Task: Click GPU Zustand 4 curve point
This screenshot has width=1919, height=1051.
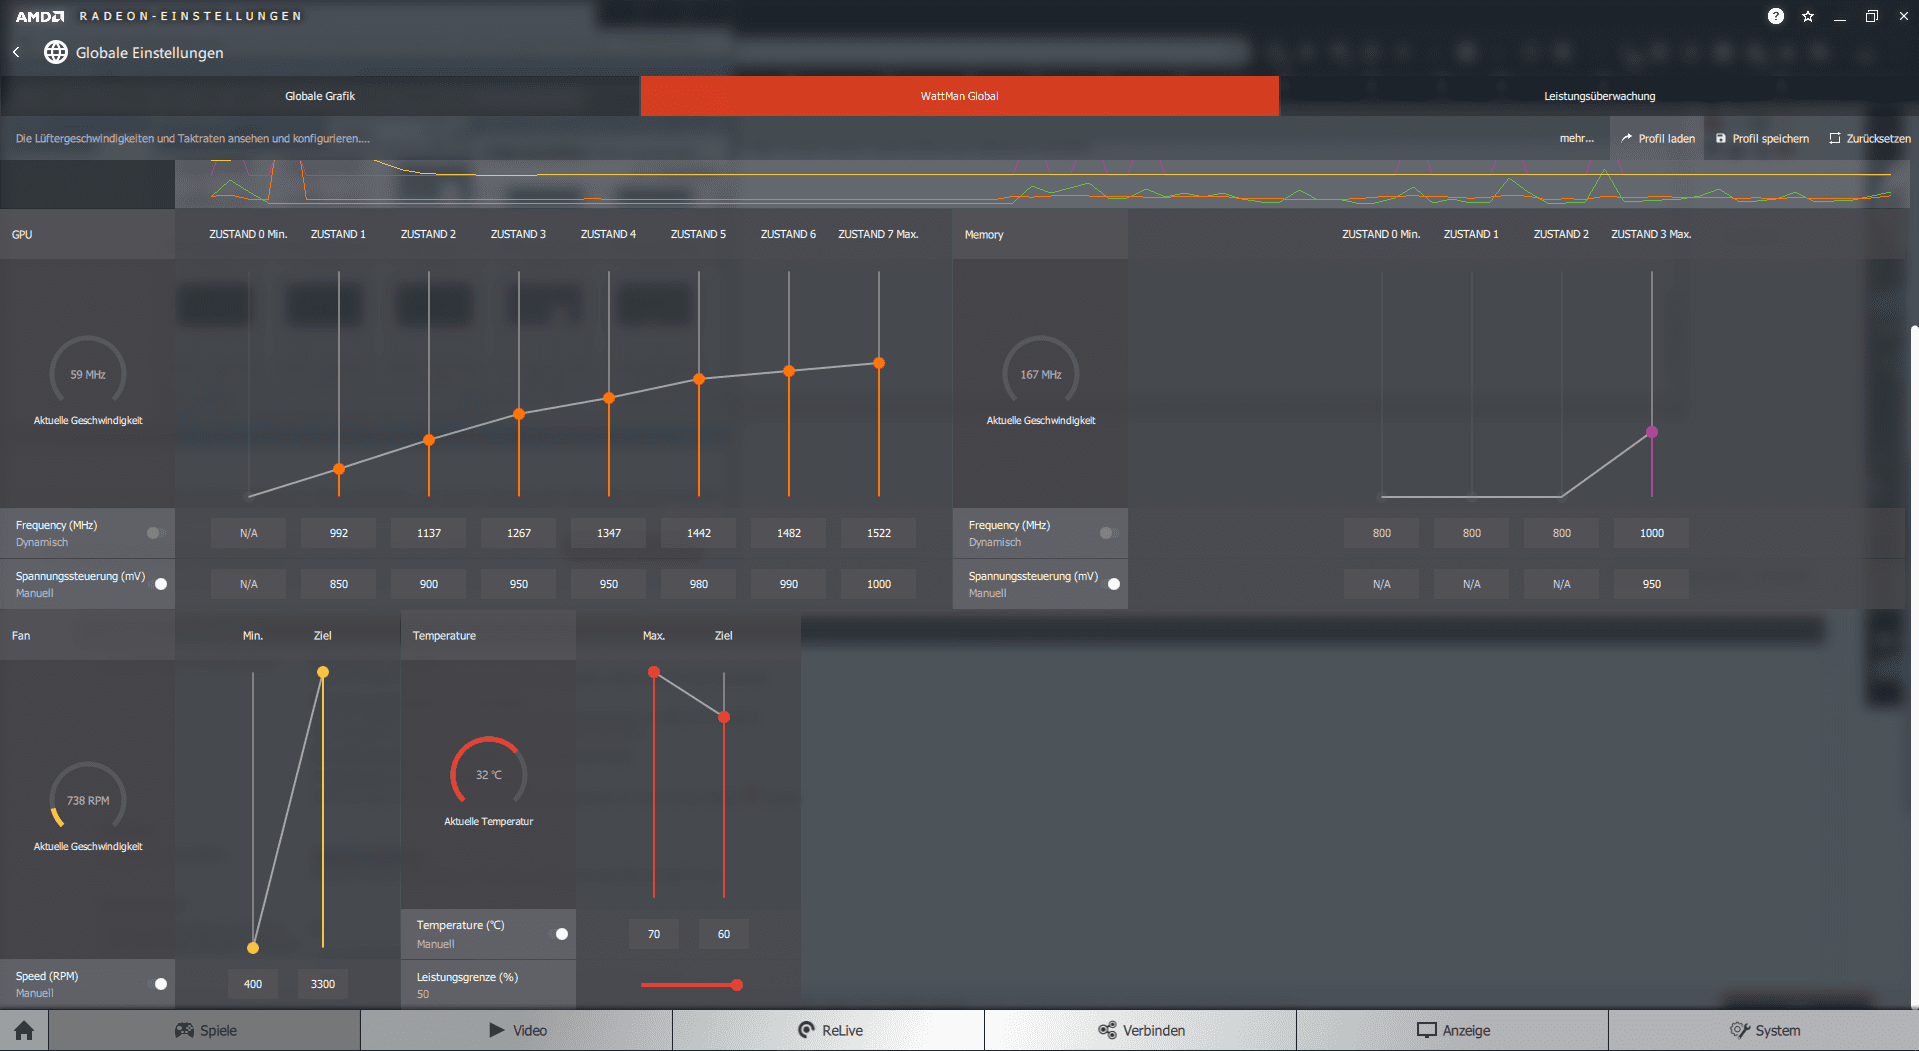Action: (609, 398)
